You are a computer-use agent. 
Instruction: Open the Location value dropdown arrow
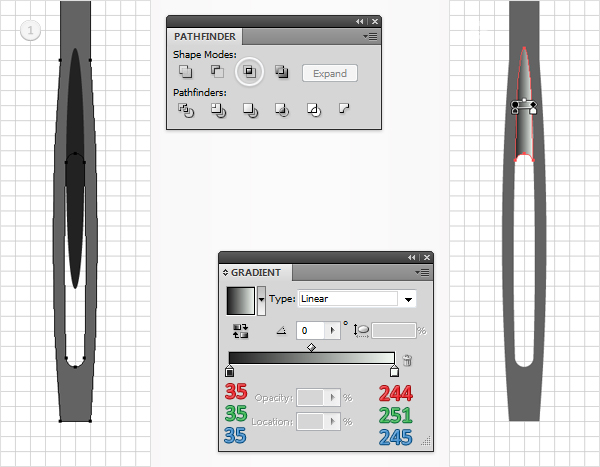(x=333, y=421)
